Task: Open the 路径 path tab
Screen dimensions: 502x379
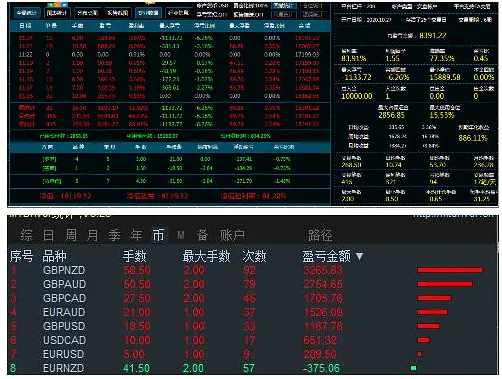Action: pyautogui.click(x=320, y=235)
